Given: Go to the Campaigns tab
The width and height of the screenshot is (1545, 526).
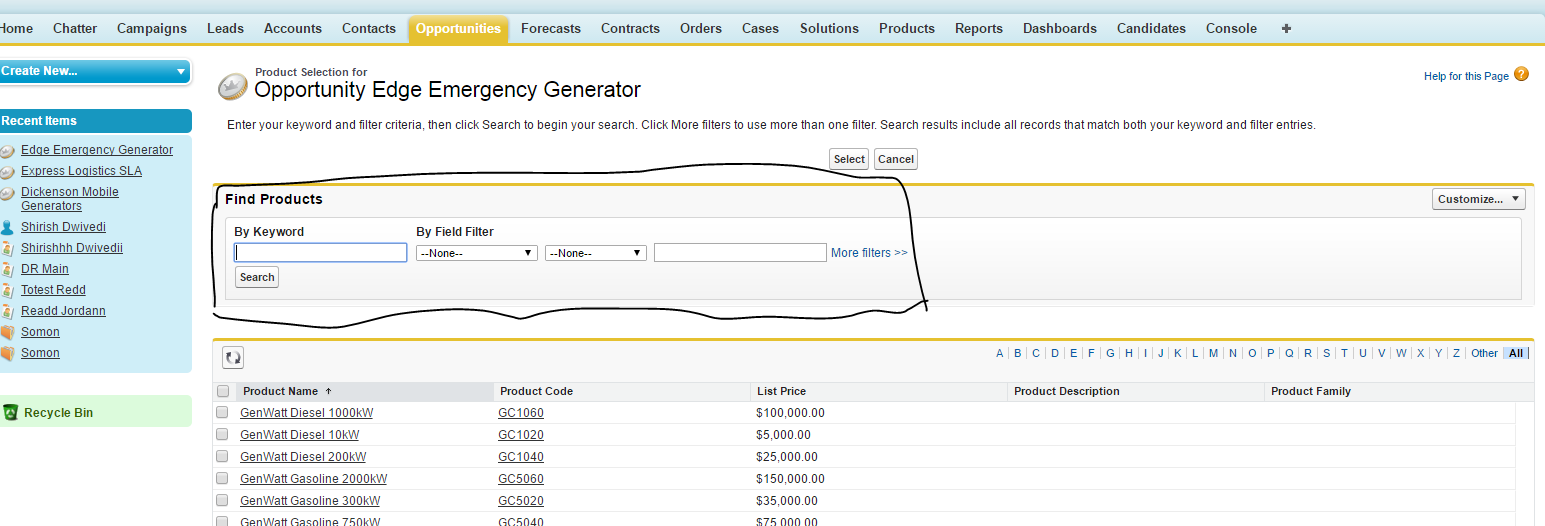Looking at the screenshot, I should [x=152, y=28].
